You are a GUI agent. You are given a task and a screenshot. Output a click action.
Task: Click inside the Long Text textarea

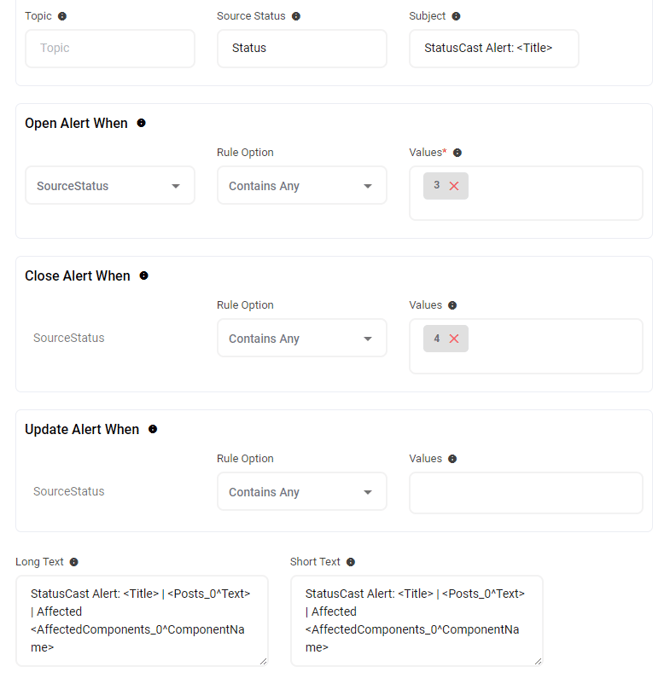point(141,620)
